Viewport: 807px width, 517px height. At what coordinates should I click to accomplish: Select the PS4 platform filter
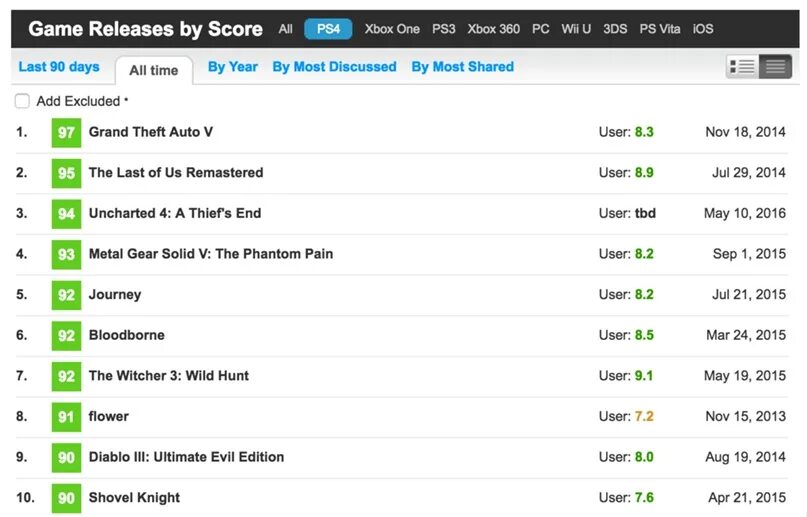328,29
